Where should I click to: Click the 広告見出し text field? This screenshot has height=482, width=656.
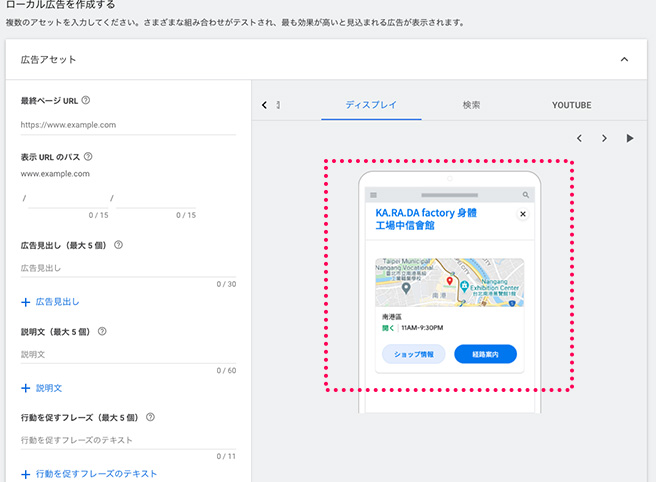(128, 268)
